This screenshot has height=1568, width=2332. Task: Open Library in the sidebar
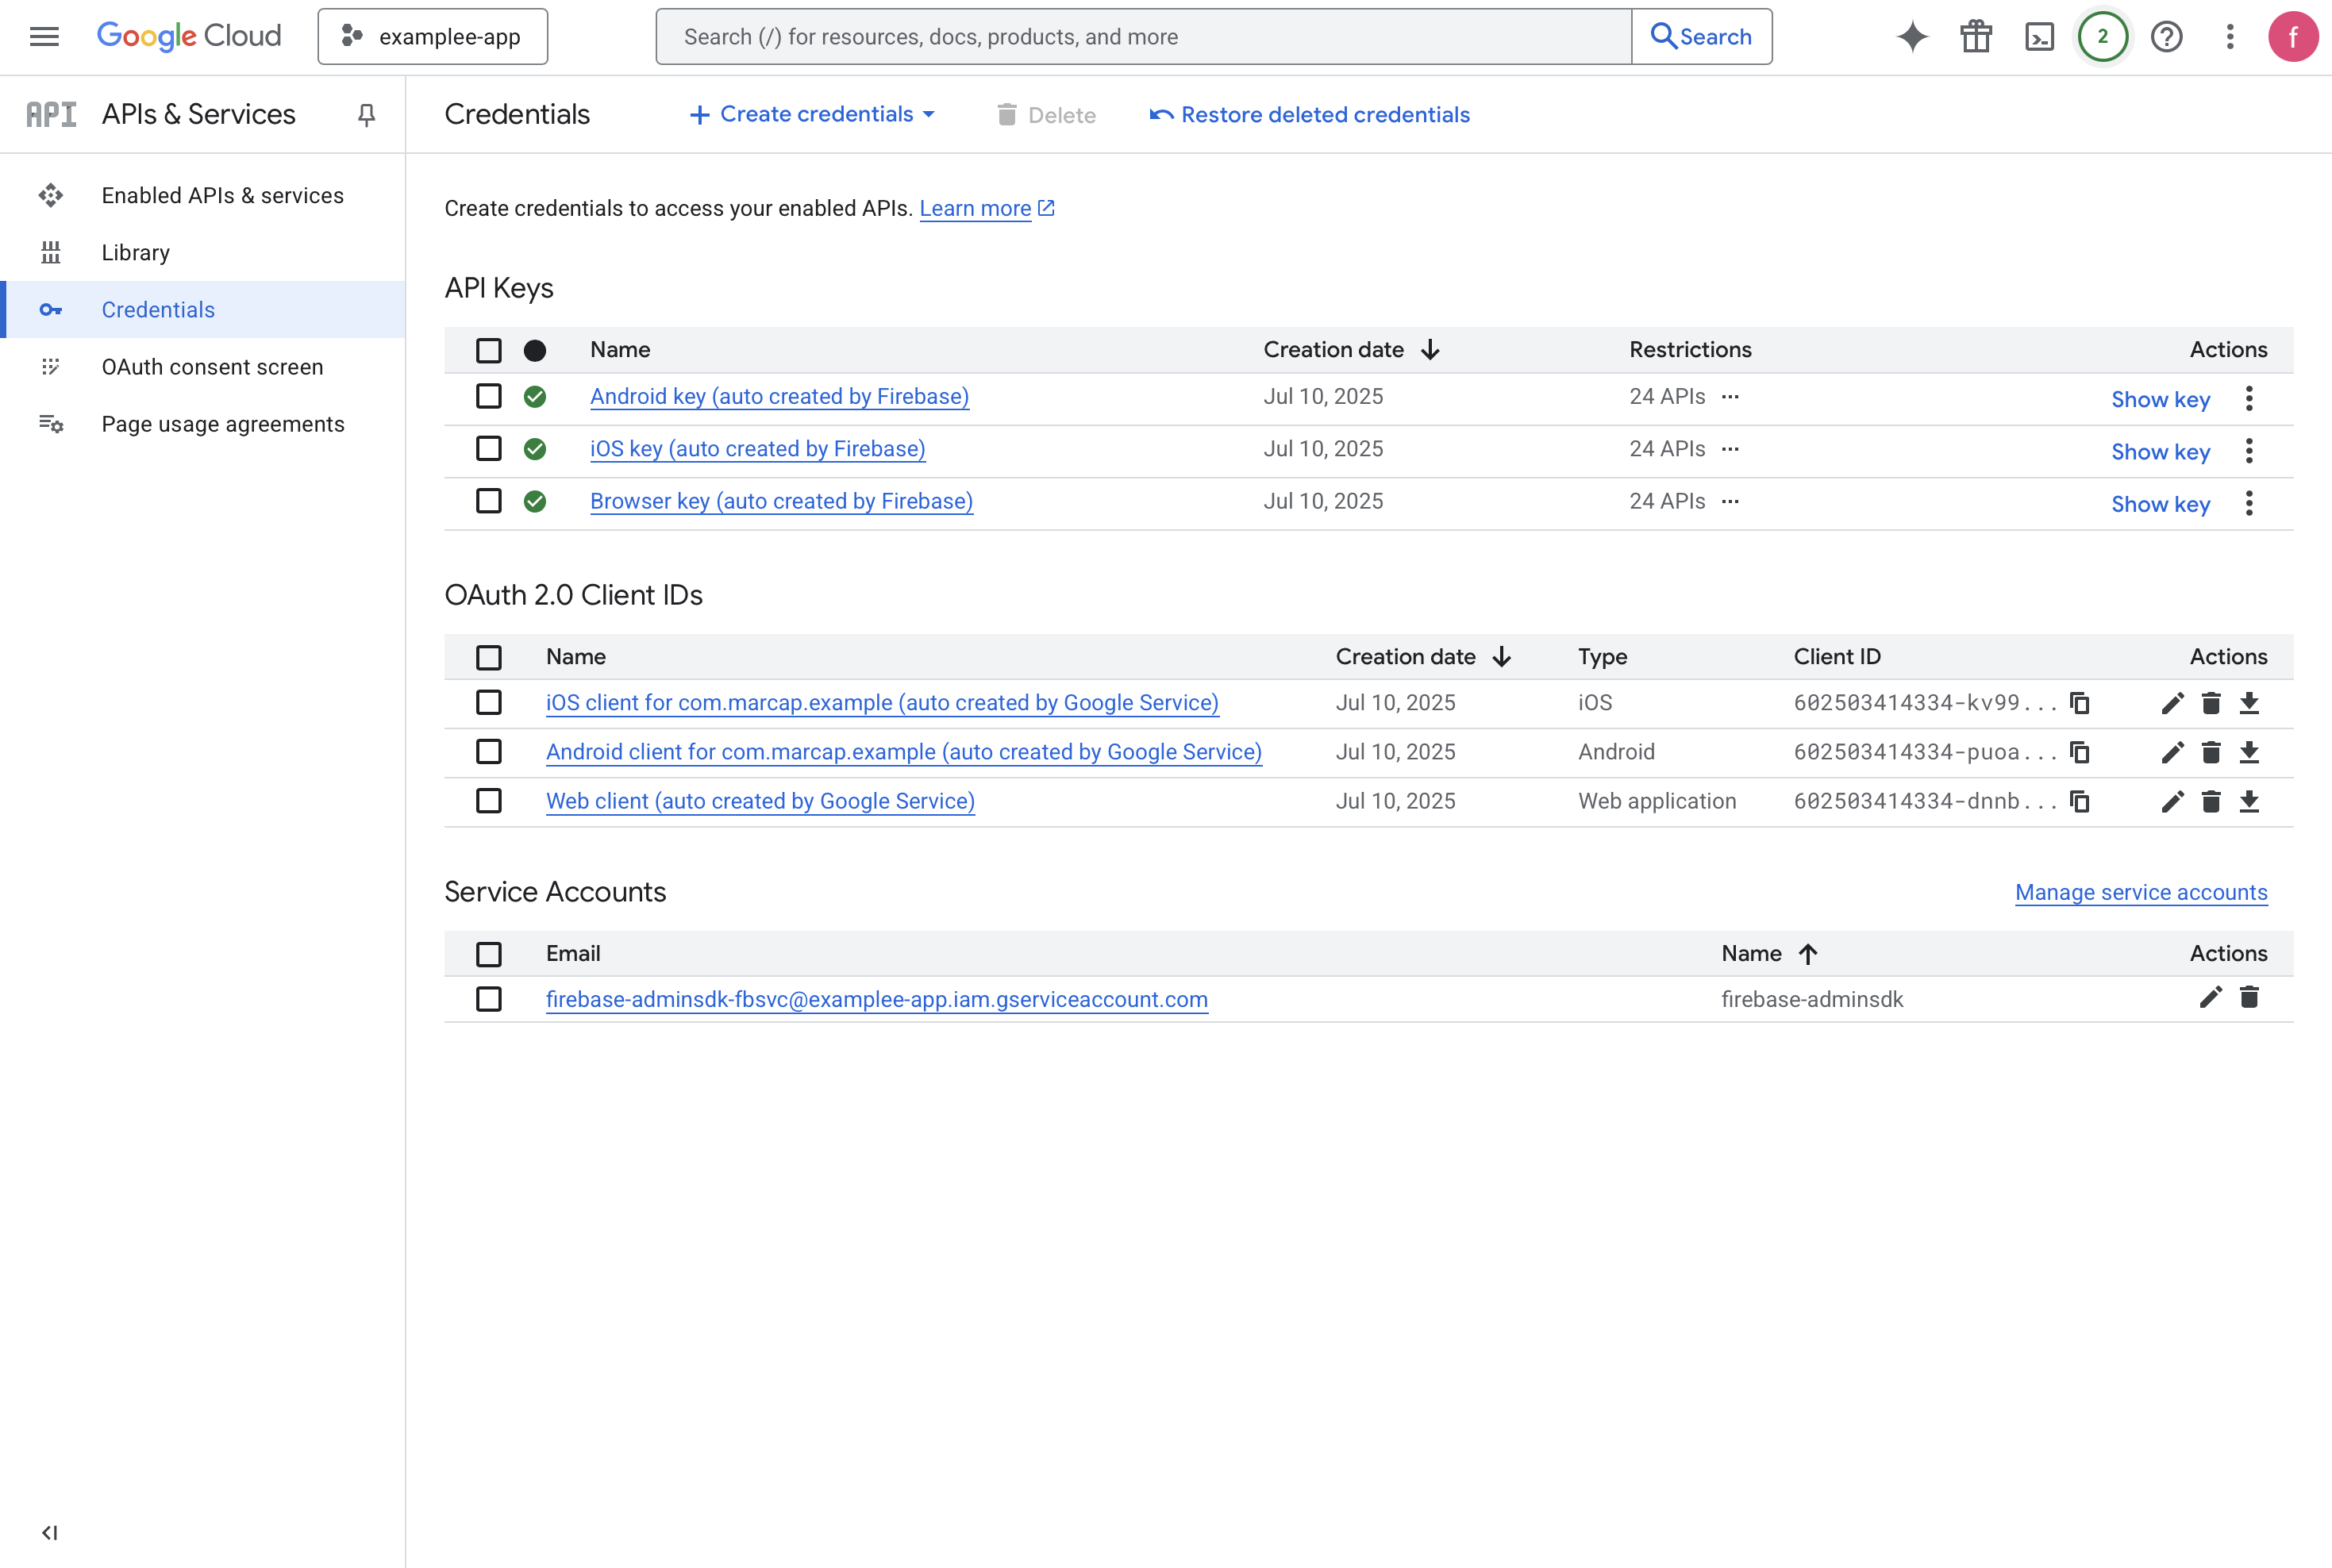point(136,253)
